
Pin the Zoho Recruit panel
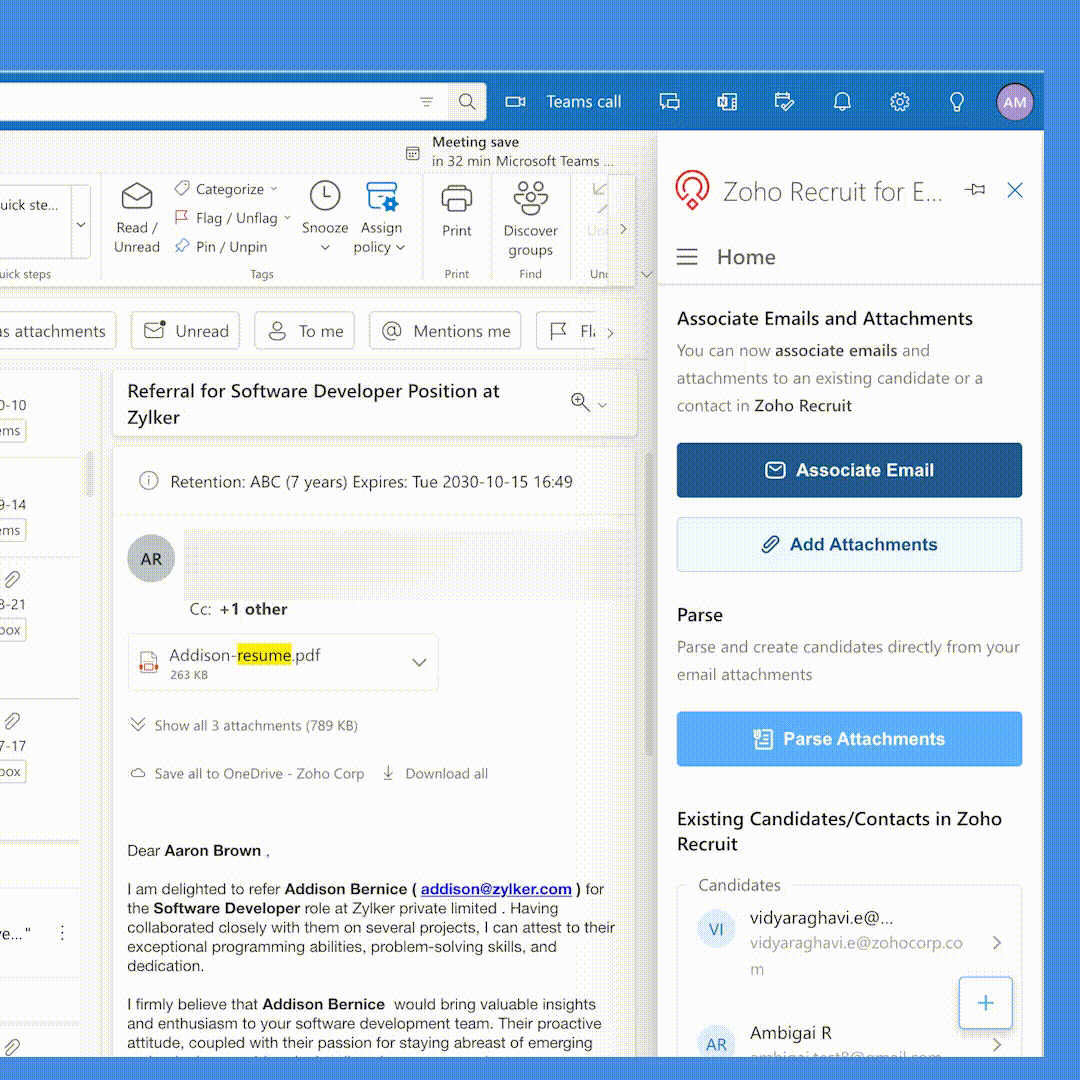coord(975,189)
